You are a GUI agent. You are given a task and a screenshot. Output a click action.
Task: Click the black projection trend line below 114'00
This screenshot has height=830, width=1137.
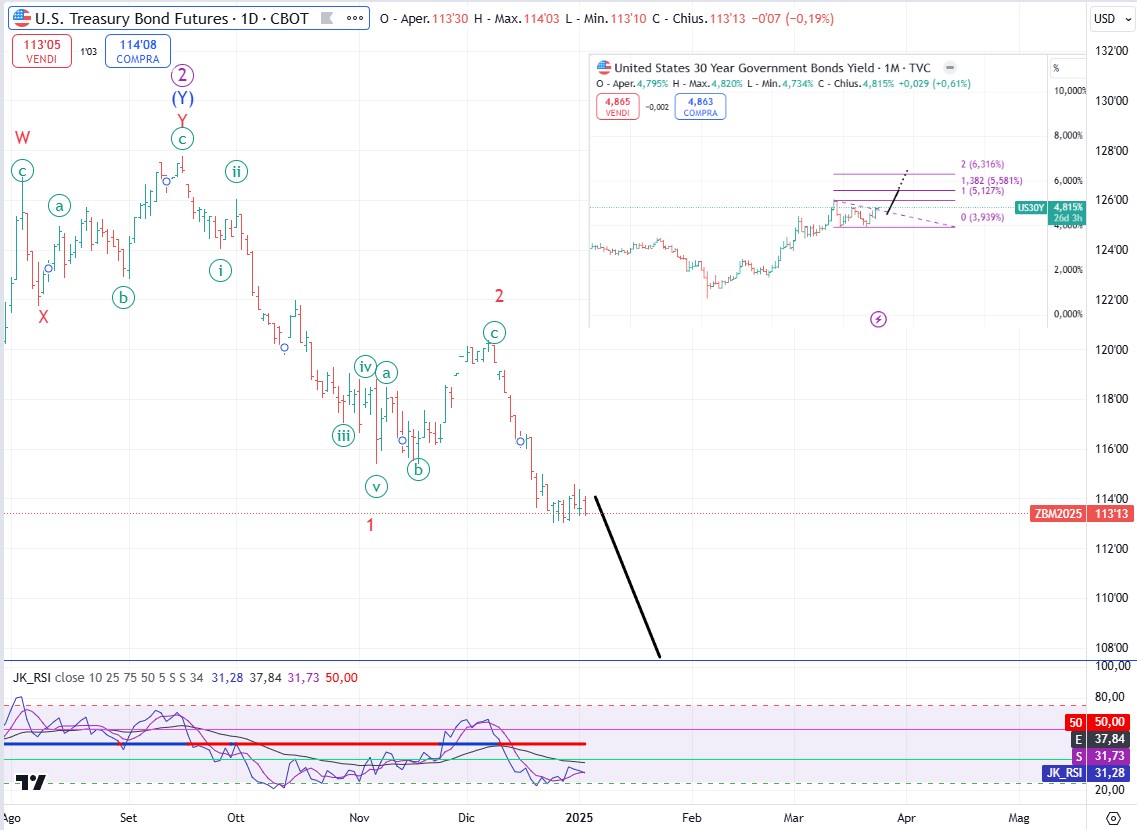click(x=627, y=577)
